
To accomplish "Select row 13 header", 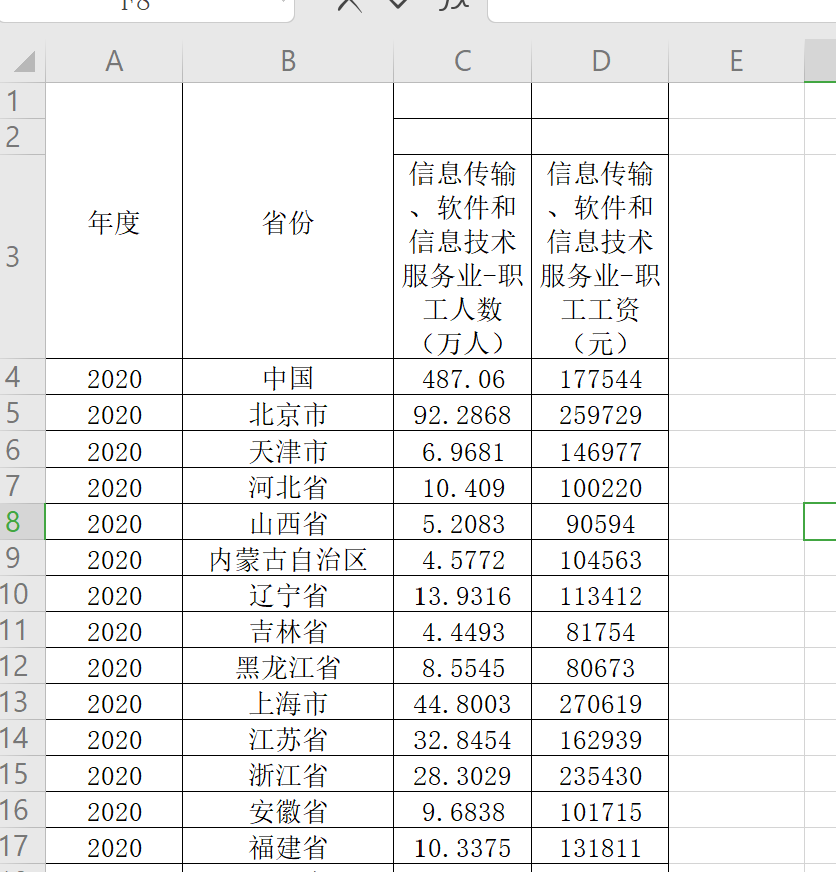I will [x=22, y=702].
